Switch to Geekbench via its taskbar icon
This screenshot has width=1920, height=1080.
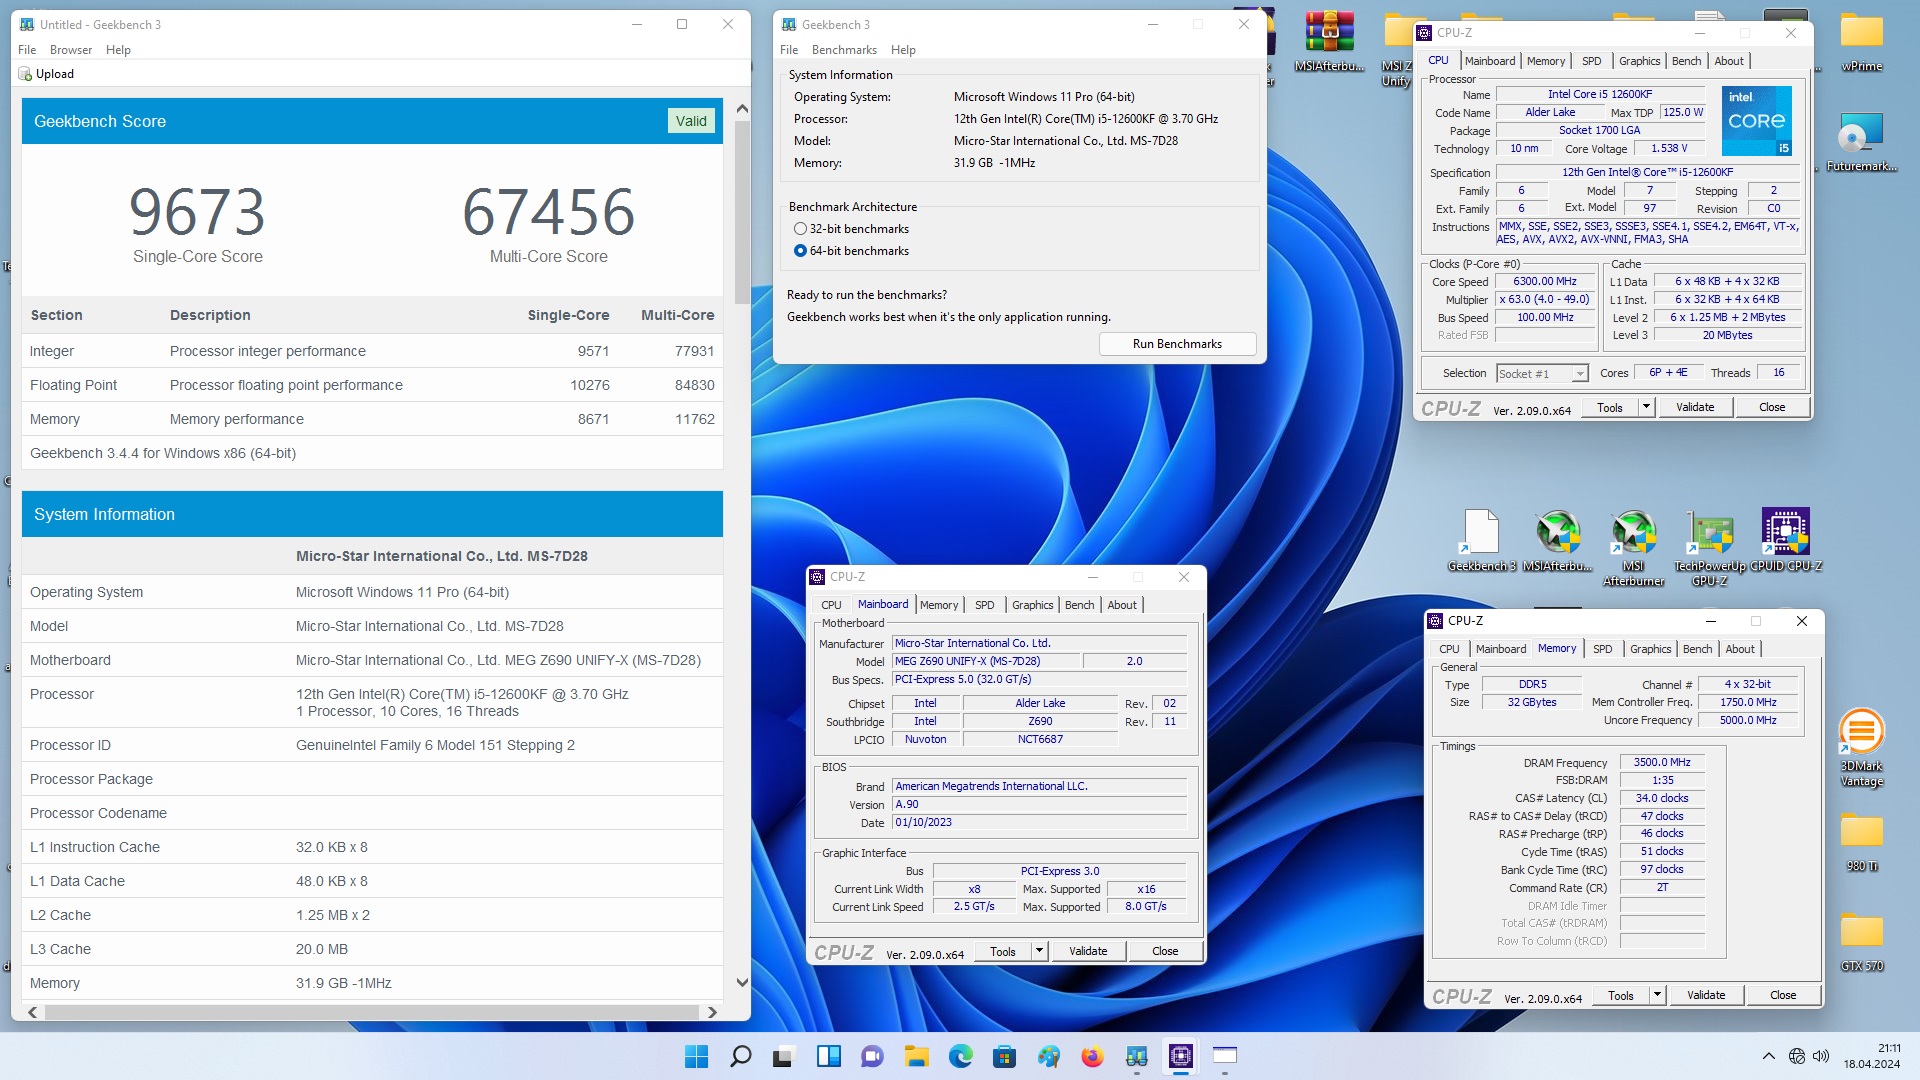click(x=1136, y=1056)
